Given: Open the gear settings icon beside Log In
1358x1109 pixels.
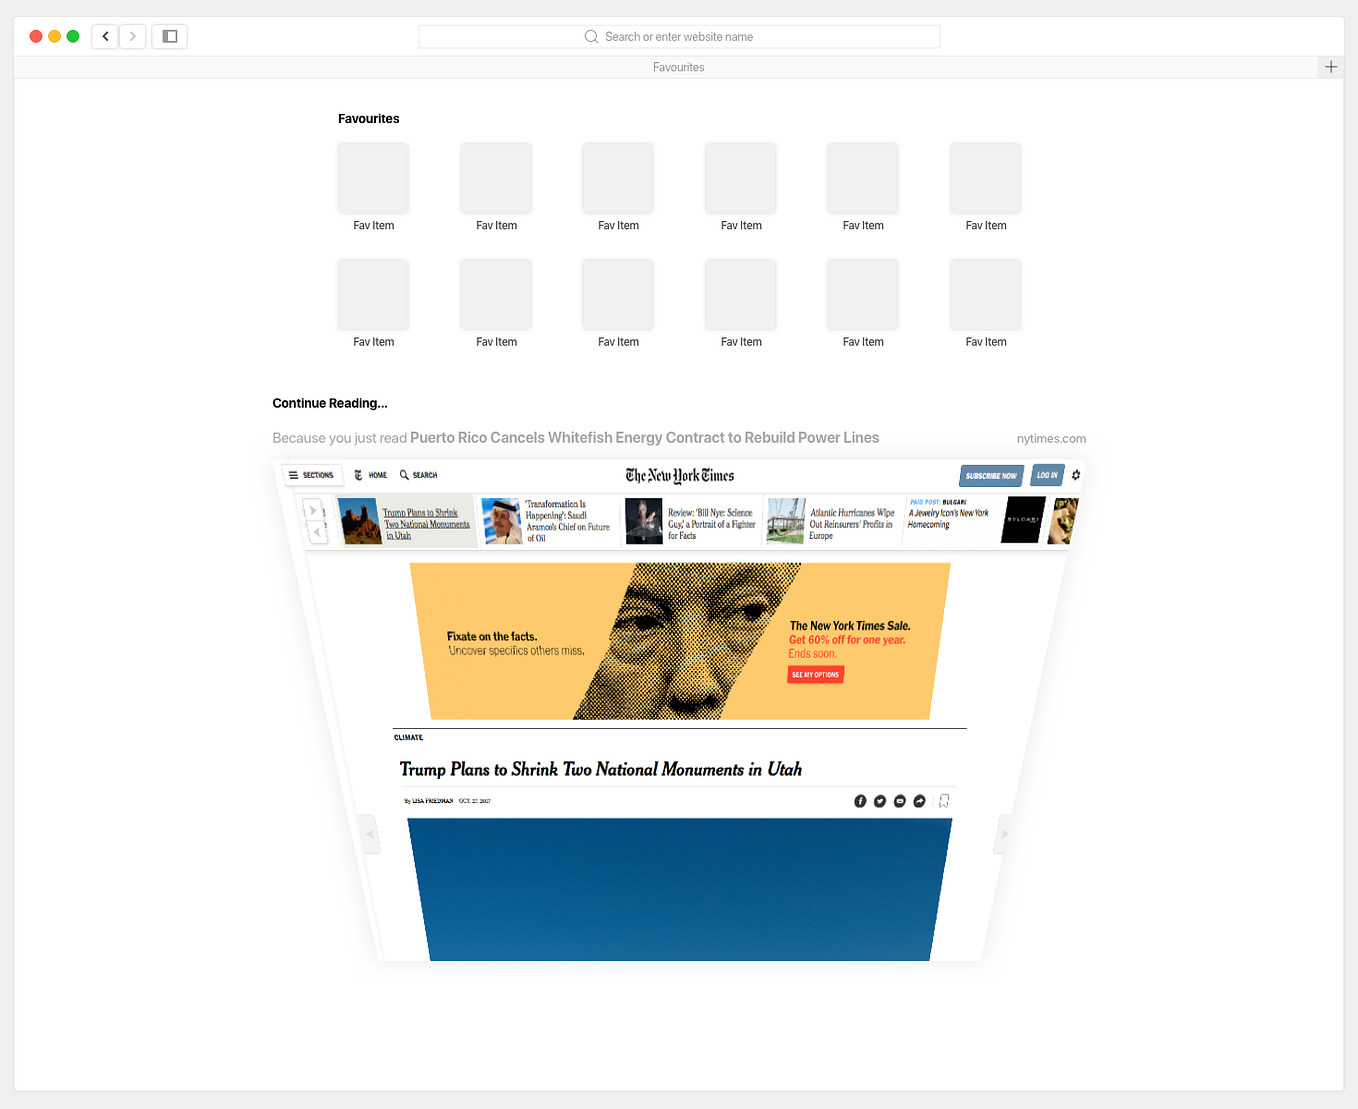Looking at the screenshot, I should coord(1075,475).
